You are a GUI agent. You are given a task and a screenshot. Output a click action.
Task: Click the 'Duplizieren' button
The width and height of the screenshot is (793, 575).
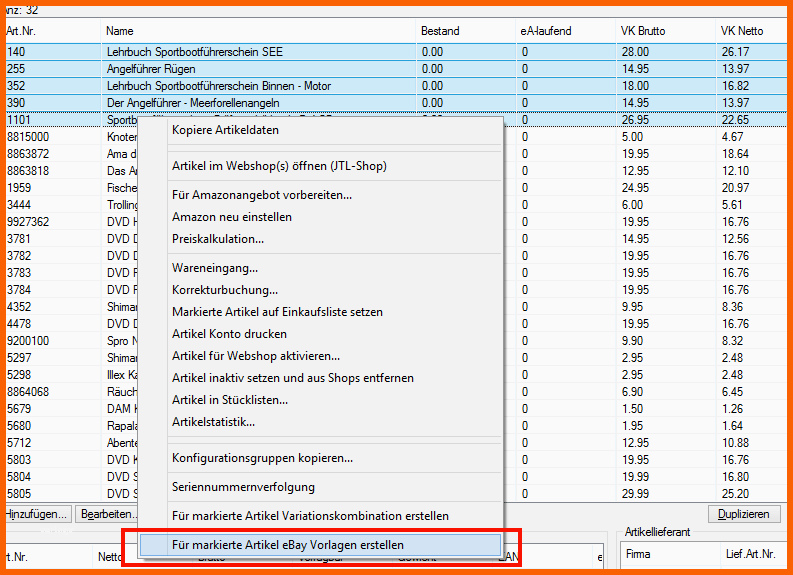point(743,514)
